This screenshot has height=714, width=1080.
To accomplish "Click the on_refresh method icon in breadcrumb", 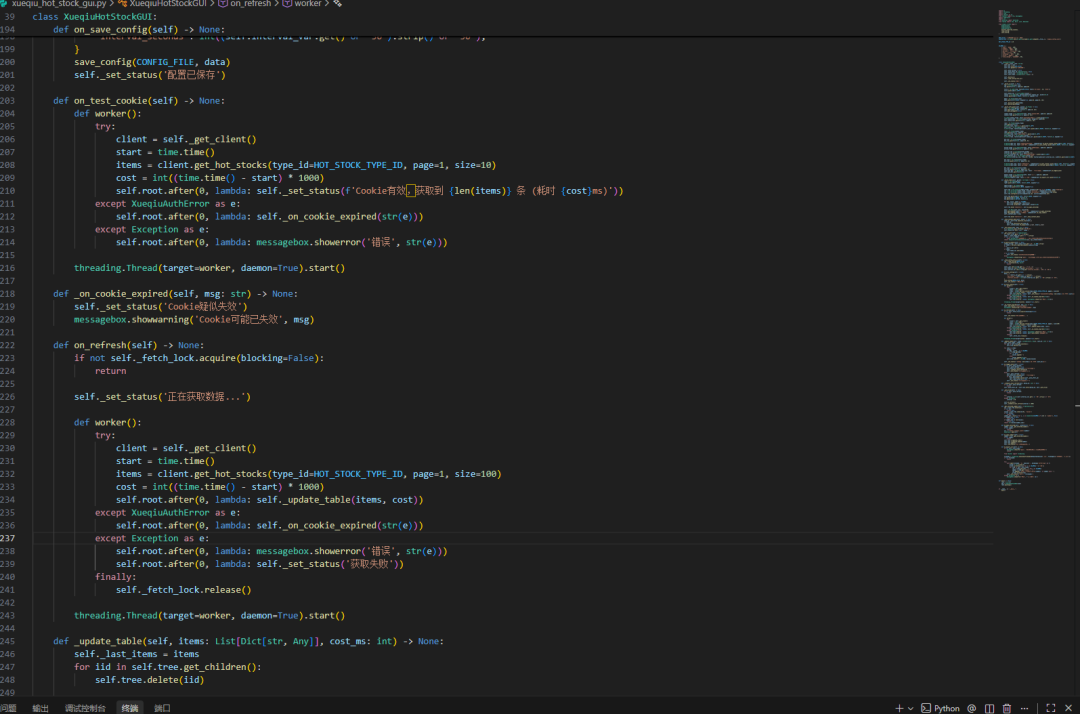I will point(222,4).
